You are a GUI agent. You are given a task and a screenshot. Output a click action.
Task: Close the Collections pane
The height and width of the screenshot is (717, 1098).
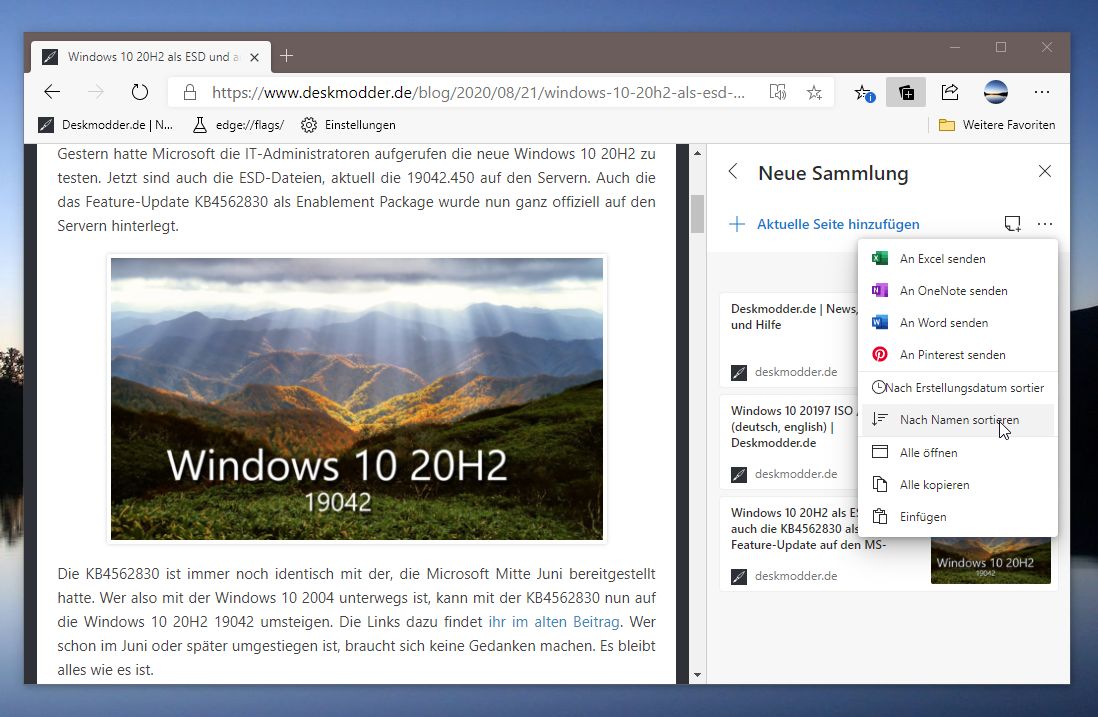[x=1045, y=172]
